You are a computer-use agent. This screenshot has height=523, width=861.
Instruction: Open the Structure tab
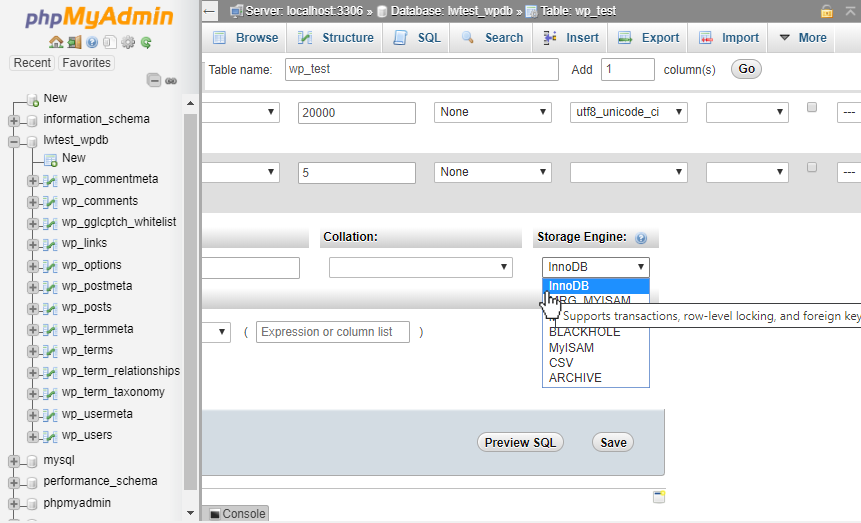(336, 38)
